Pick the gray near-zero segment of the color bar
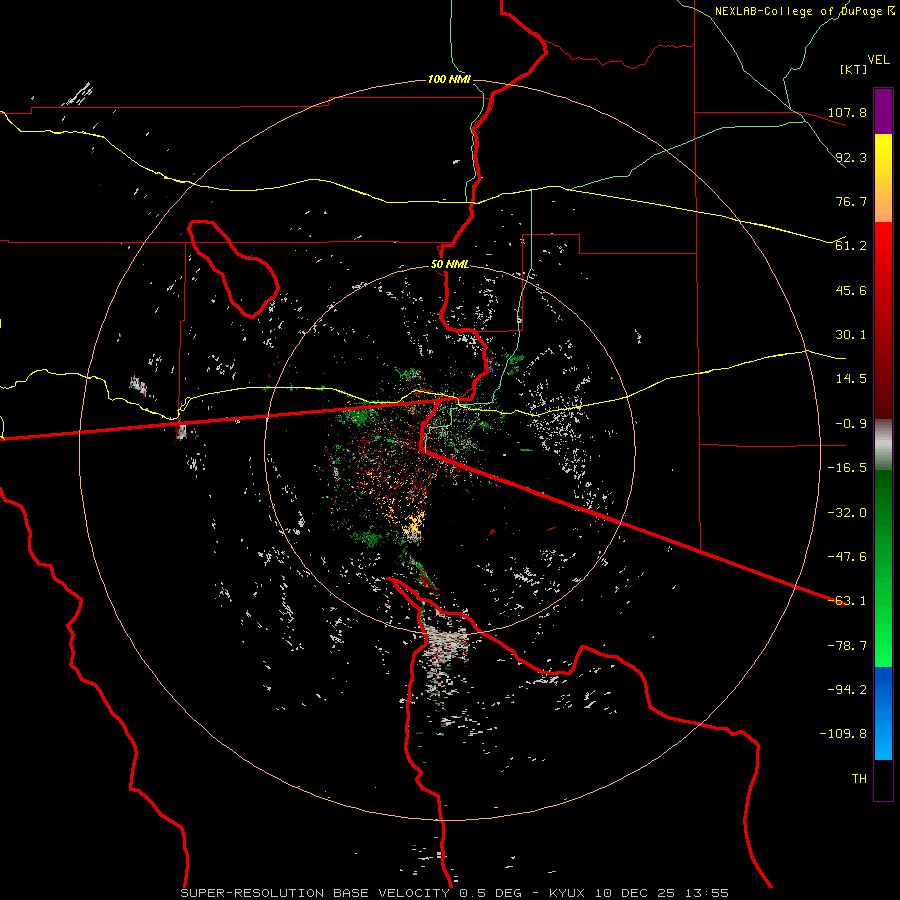This screenshot has width=900, height=900. click(883, 445)
